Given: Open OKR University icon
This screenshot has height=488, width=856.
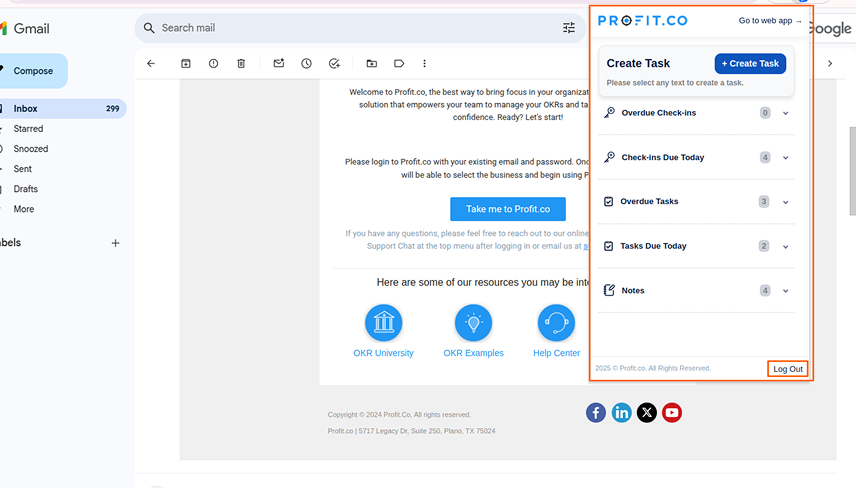Looking at the screenshot, I should tap(383, 323).
